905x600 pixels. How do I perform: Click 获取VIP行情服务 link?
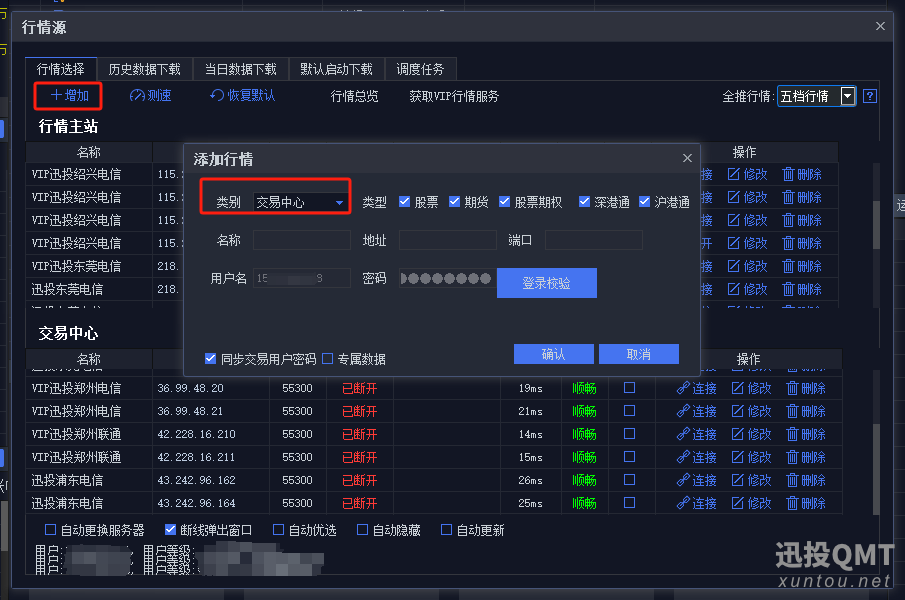[x=453, y=96]
